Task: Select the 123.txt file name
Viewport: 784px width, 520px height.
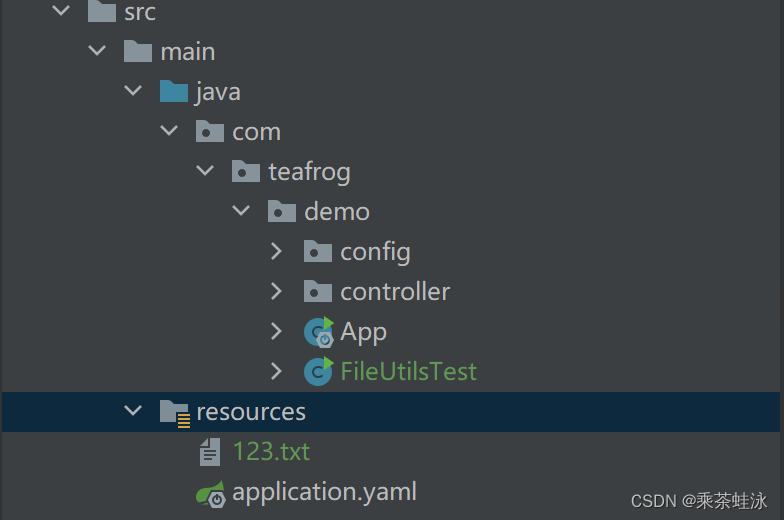Action: click(272, 452)
